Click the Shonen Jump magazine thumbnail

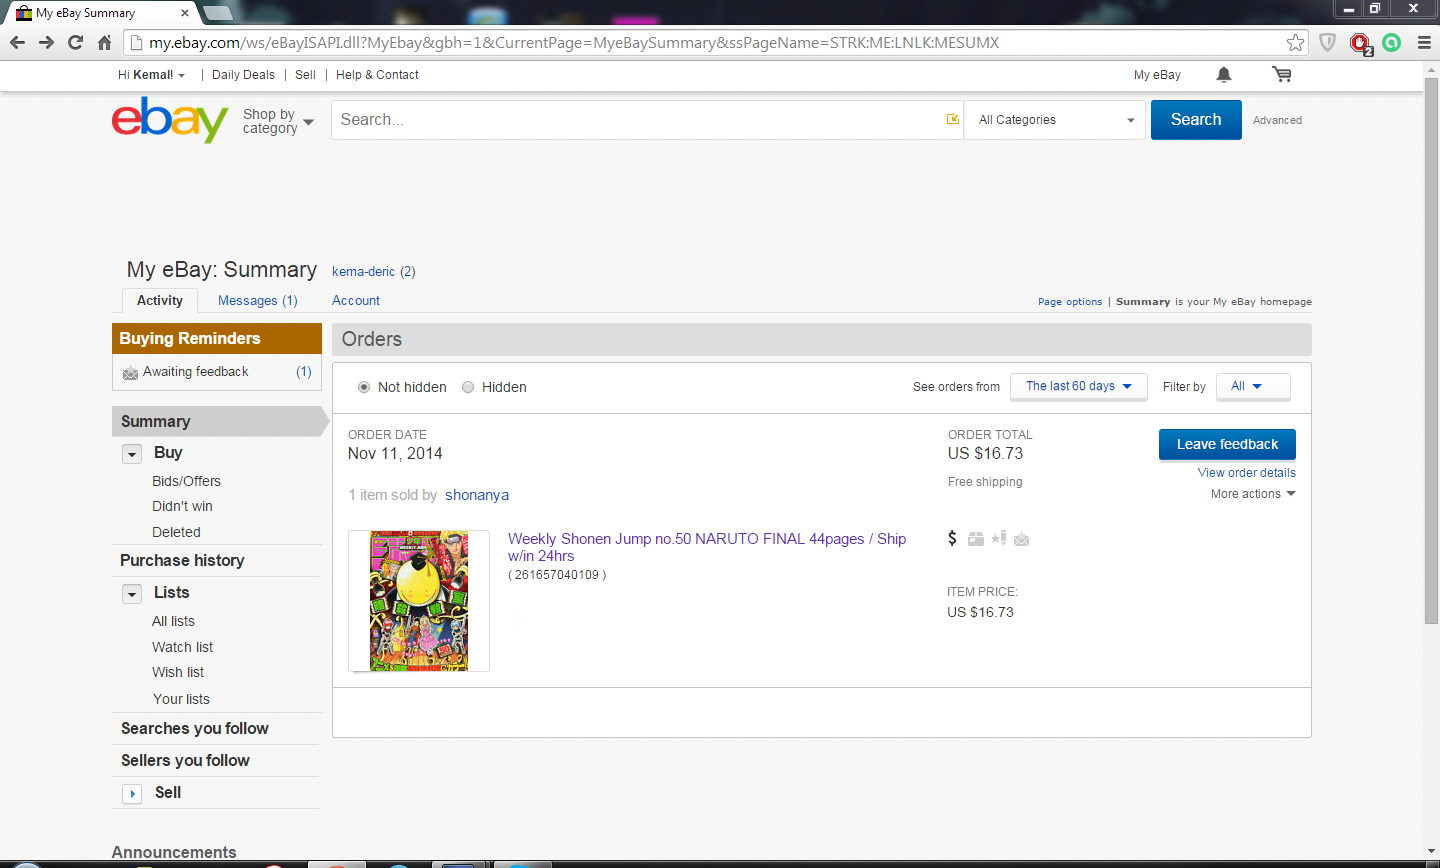point(419,600)
